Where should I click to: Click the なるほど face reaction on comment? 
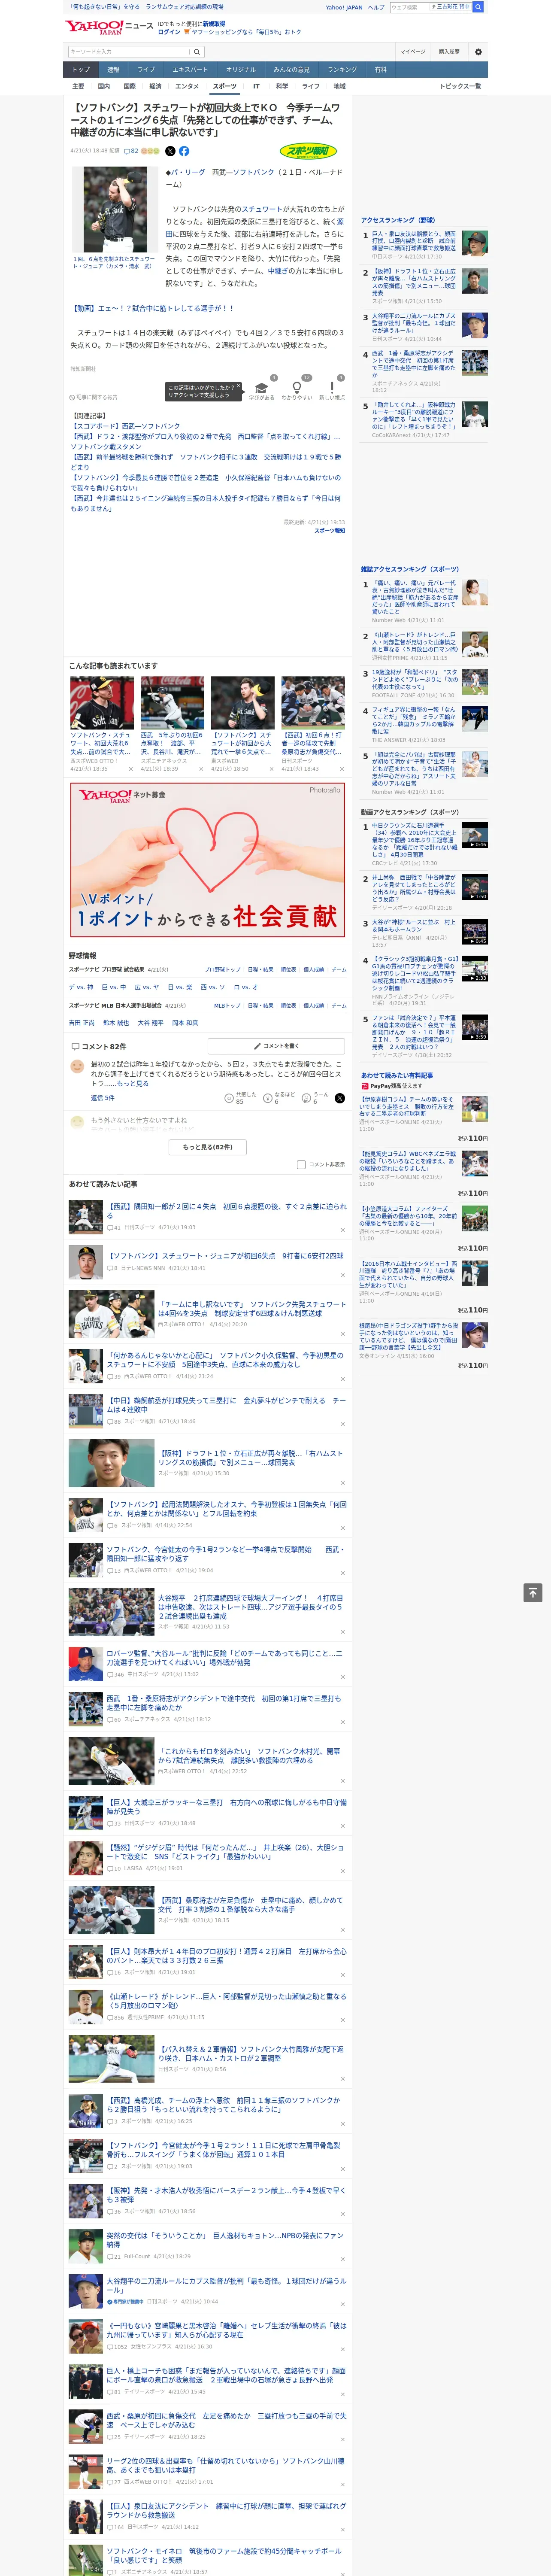click(269, 1097)
